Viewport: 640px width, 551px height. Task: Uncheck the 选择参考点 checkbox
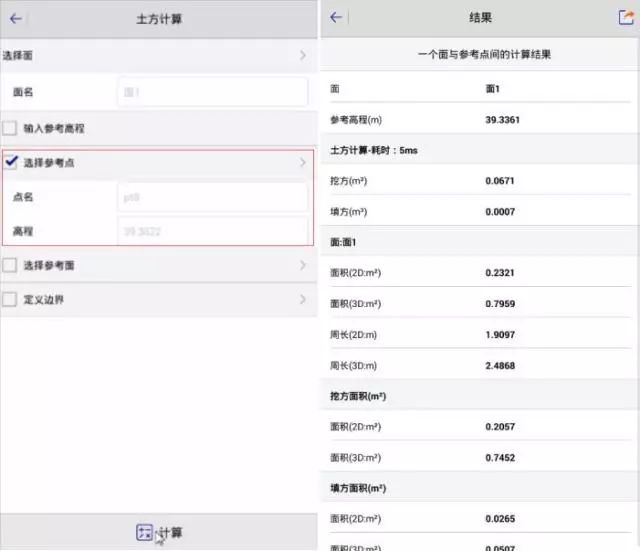point(11,162)
